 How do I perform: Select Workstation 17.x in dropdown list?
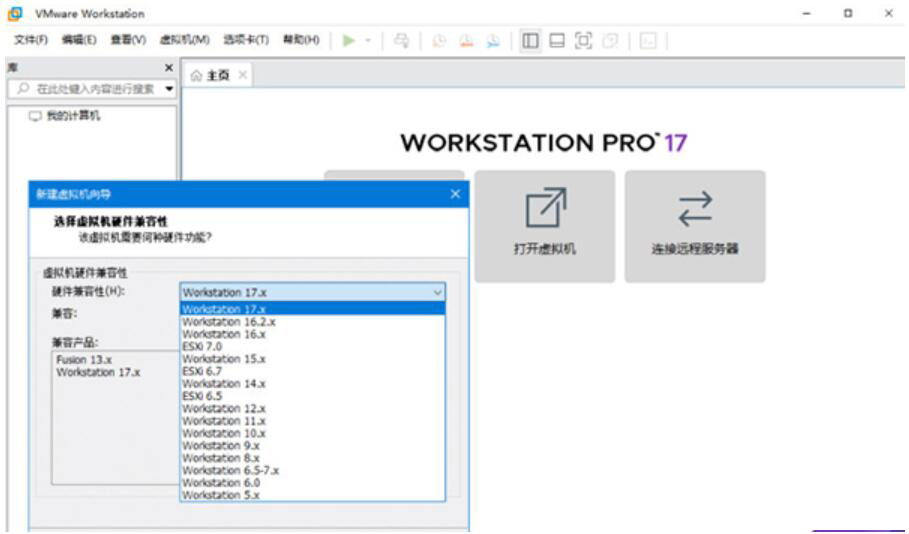click(x=312, y=309)
